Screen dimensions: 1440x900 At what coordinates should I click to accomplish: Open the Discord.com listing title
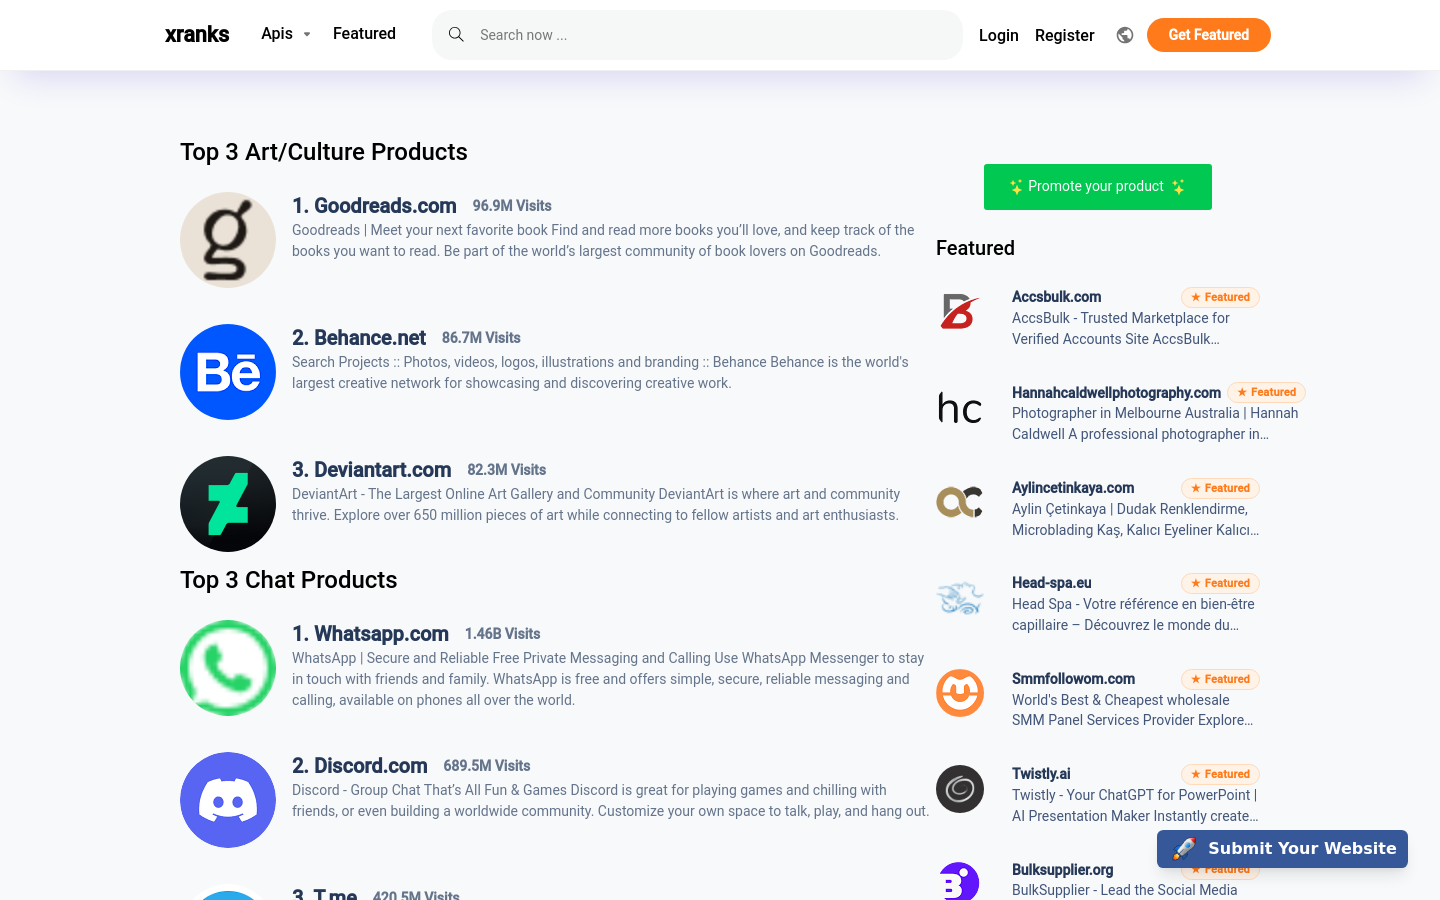[360, 766]
